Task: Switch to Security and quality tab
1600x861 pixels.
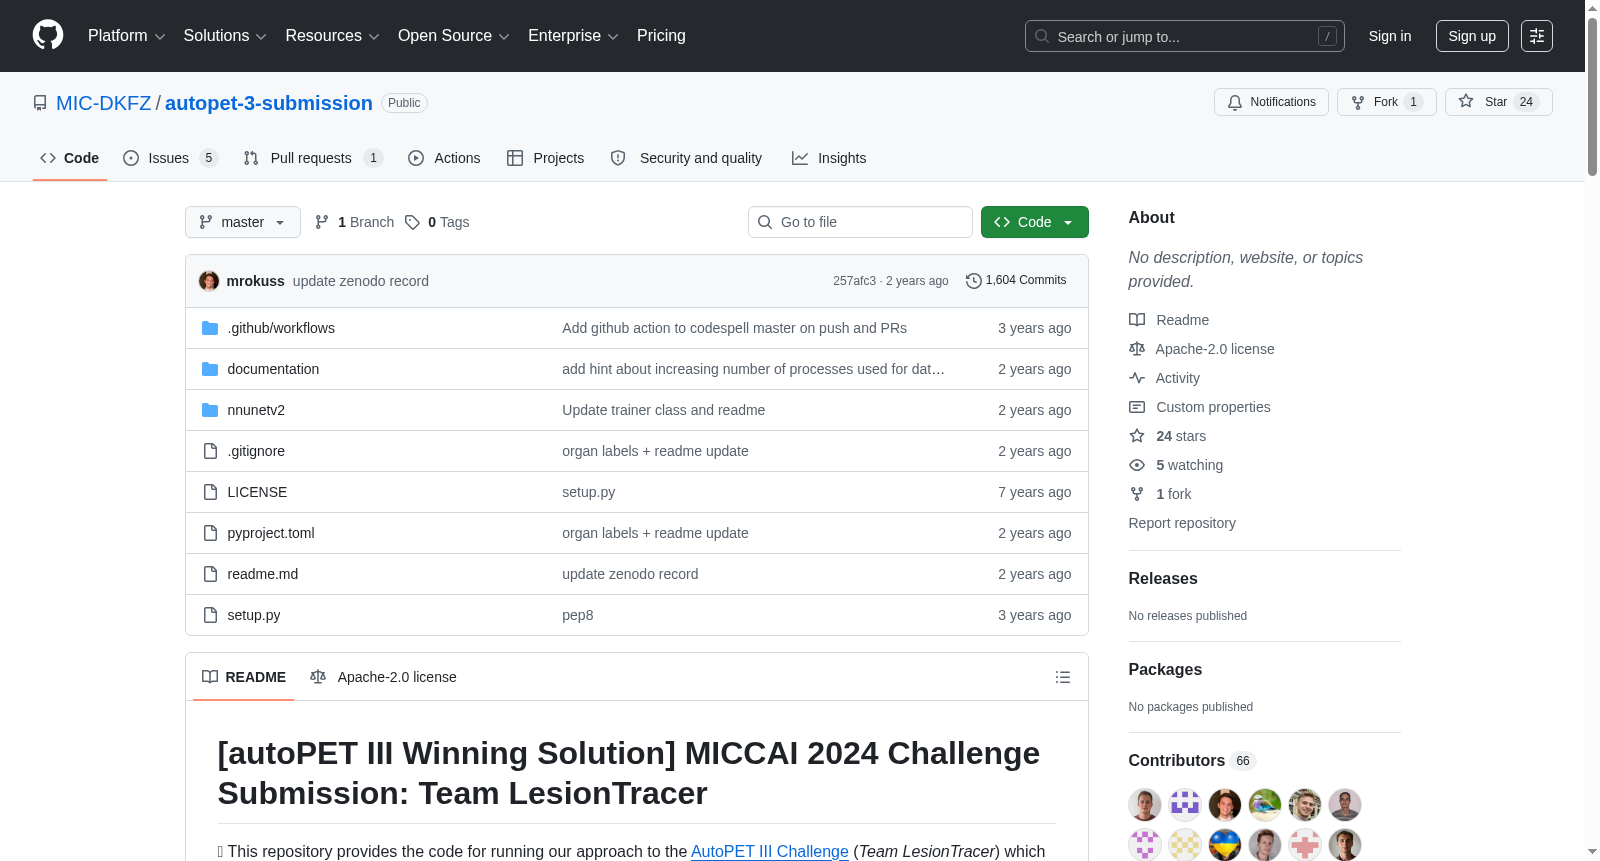Action: [686, 158]
